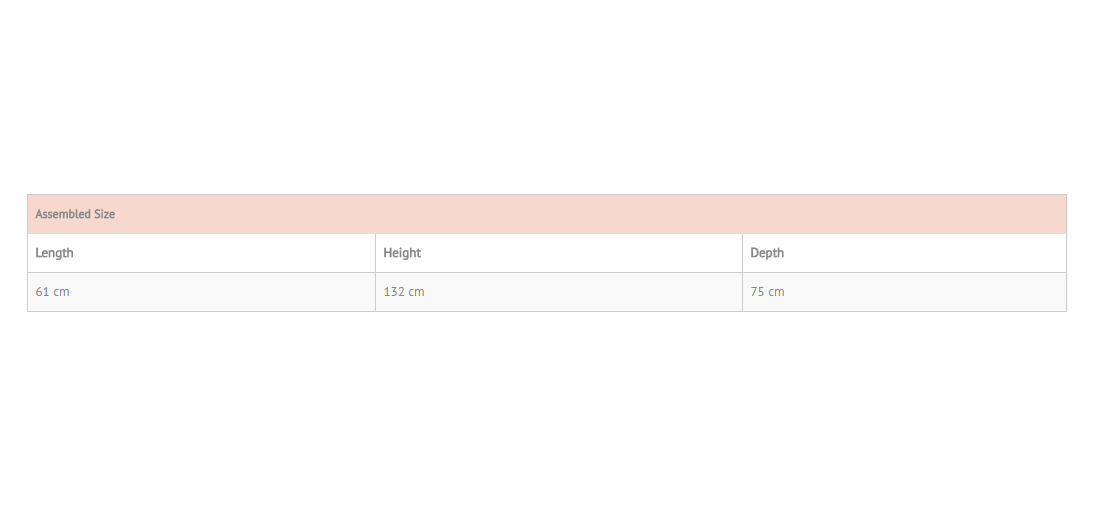Viewport: 1093px width, 512px height.
Task: Click the divider between Length and Height headers
Action: click(375, 253)
